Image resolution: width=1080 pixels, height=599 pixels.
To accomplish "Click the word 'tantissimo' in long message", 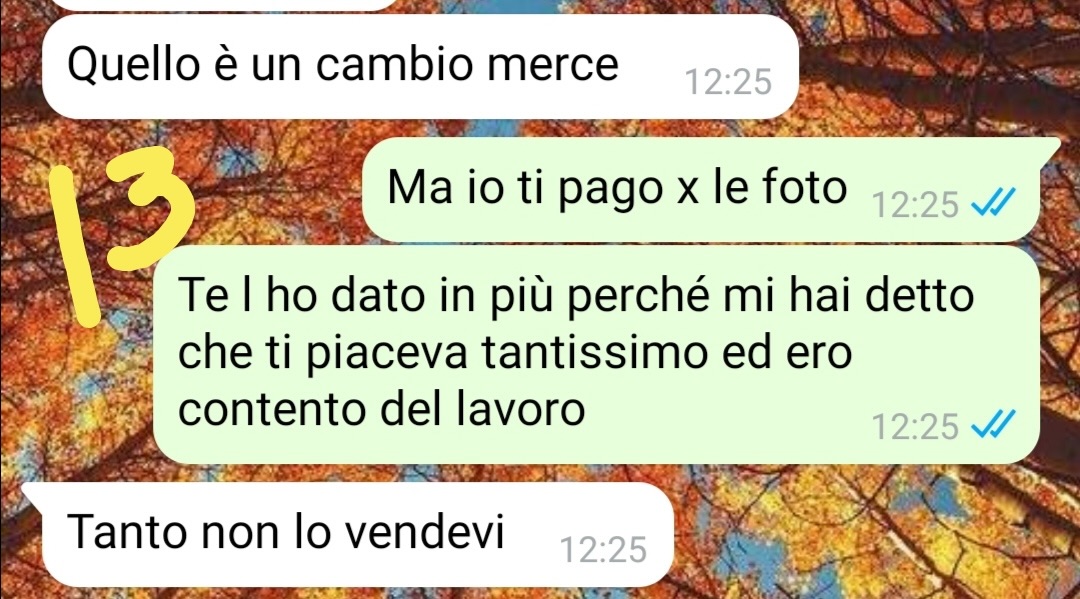I will [x=594, y=352].
